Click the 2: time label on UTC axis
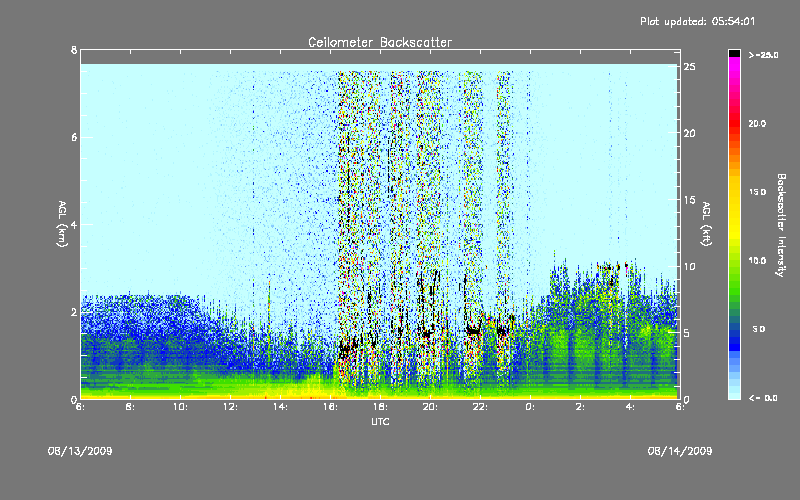This screenshot has width=800, height=500. coord(580,407)
